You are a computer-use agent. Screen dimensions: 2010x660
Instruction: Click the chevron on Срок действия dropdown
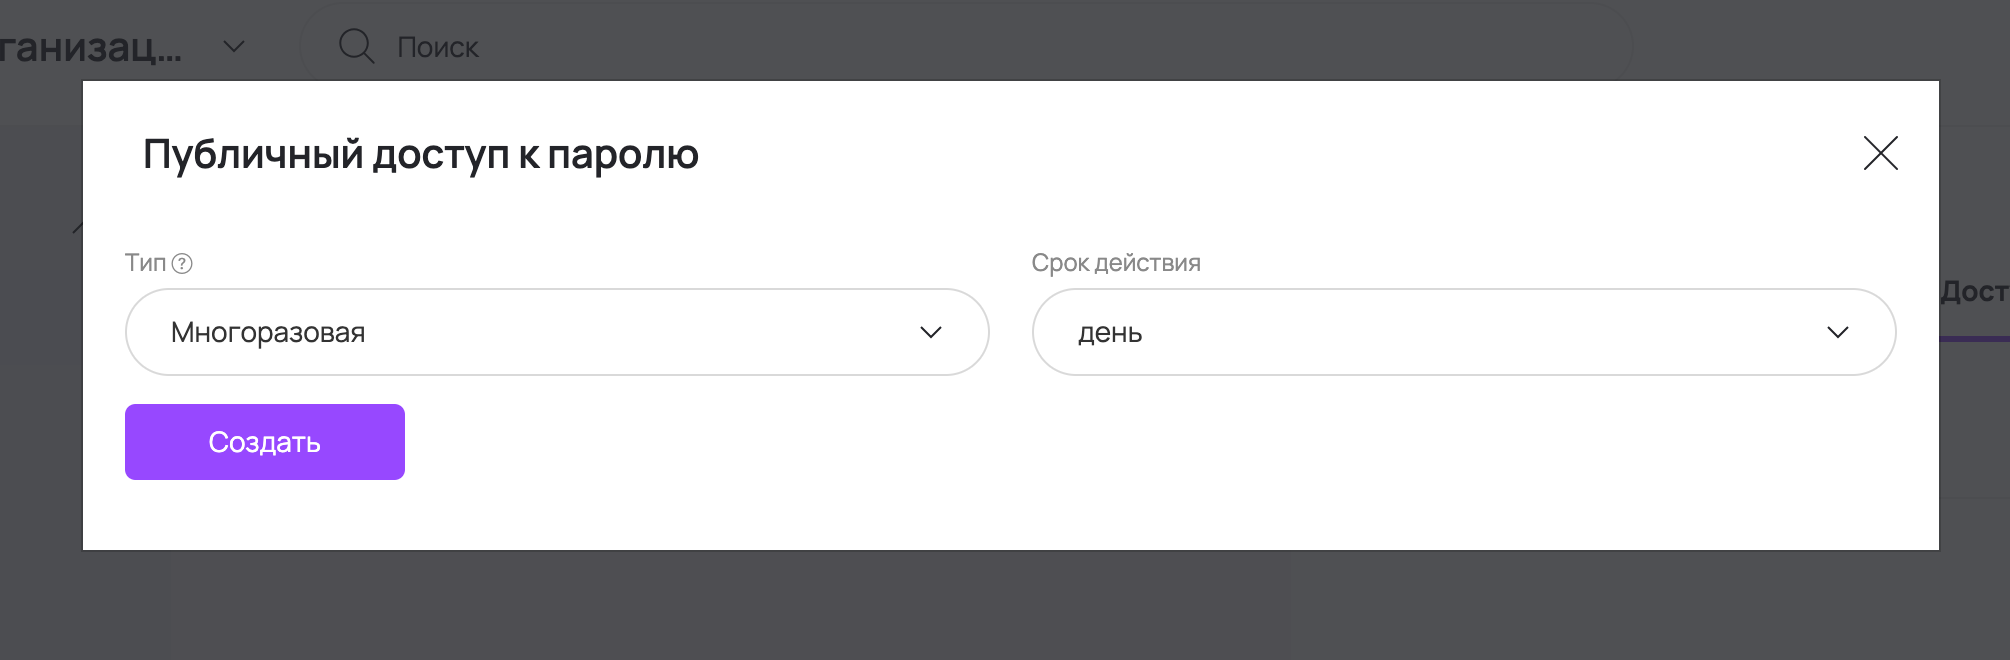[x=1840, y=332]
